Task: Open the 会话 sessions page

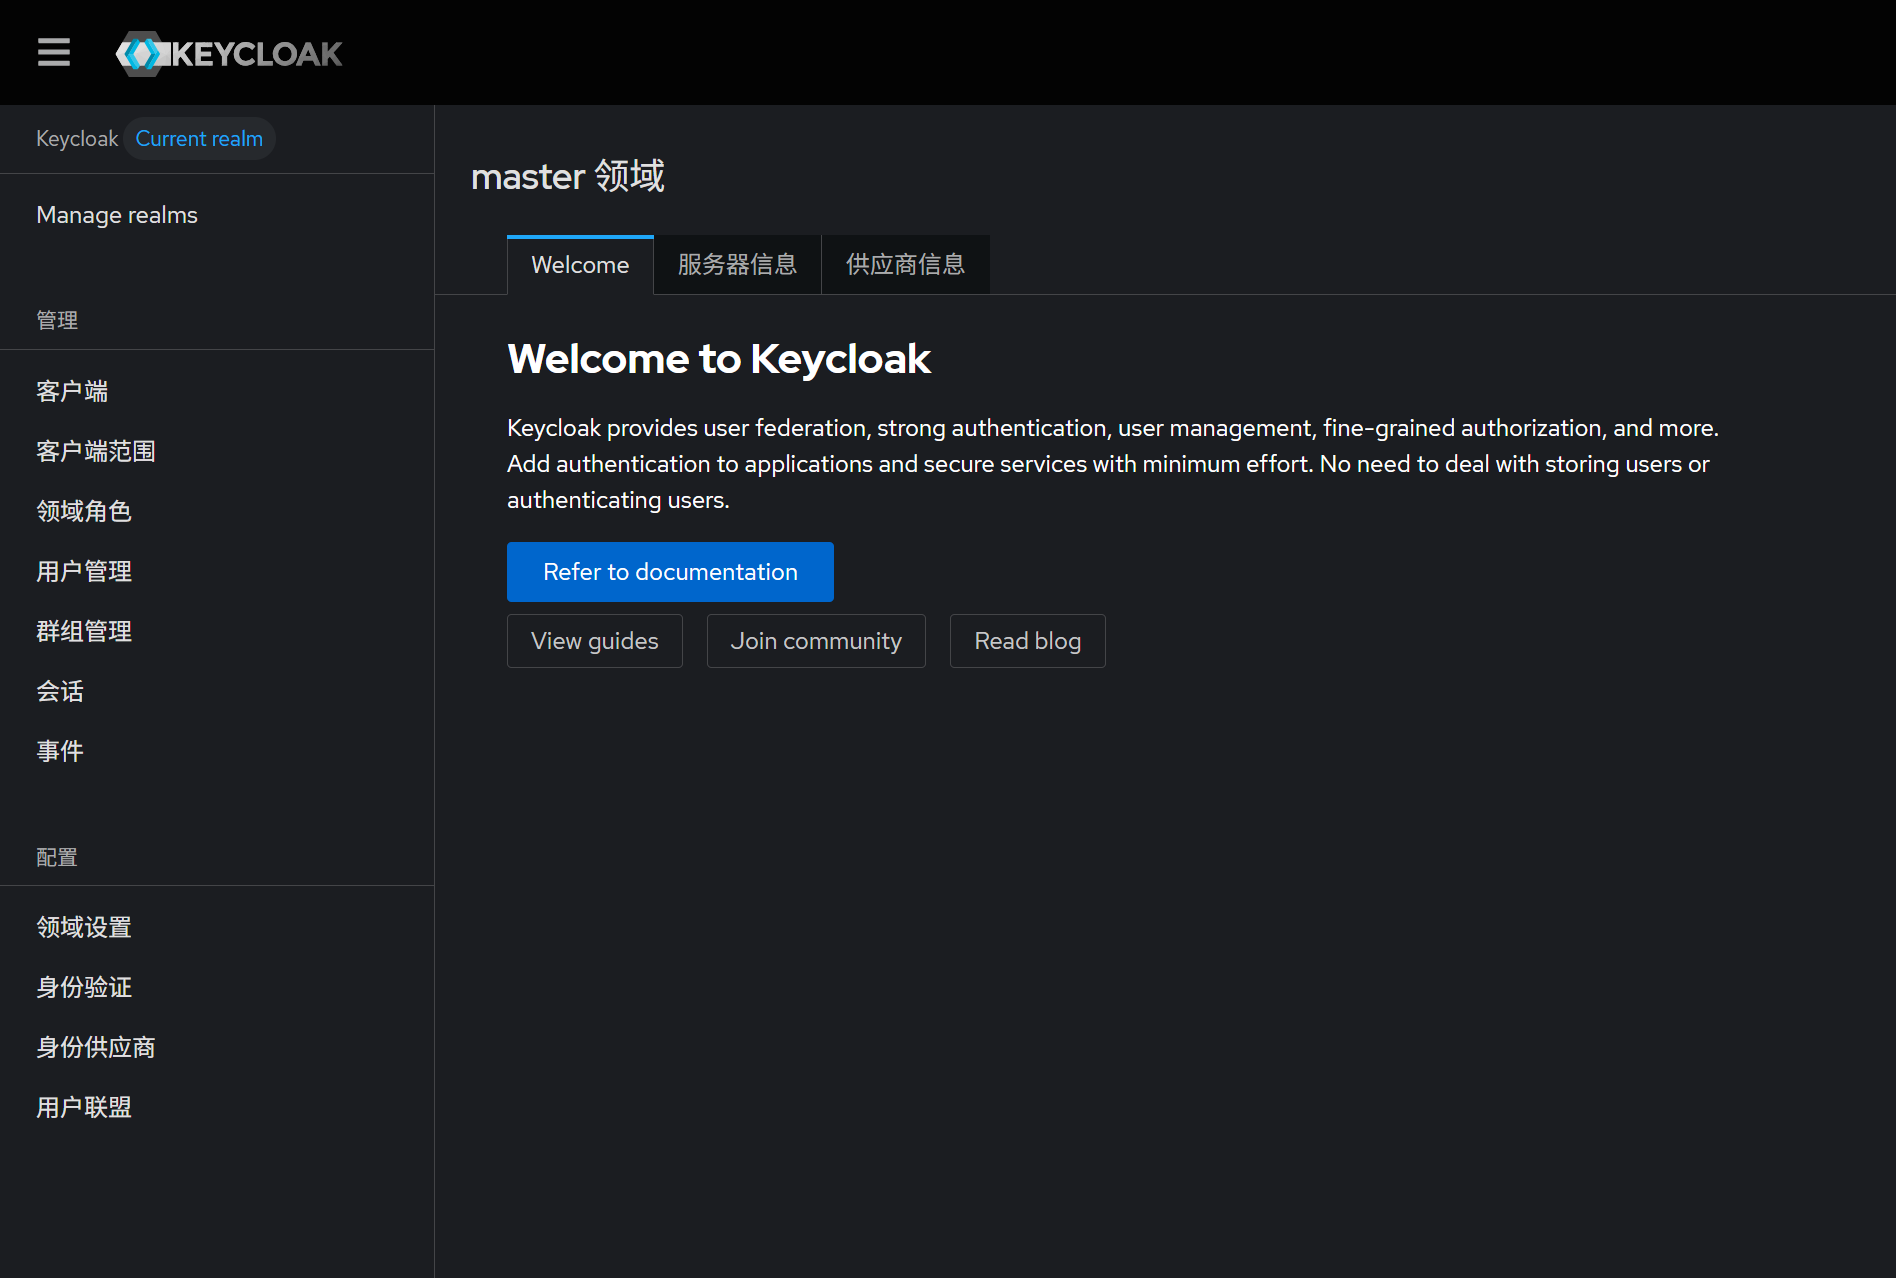Action: click(60, 691)
